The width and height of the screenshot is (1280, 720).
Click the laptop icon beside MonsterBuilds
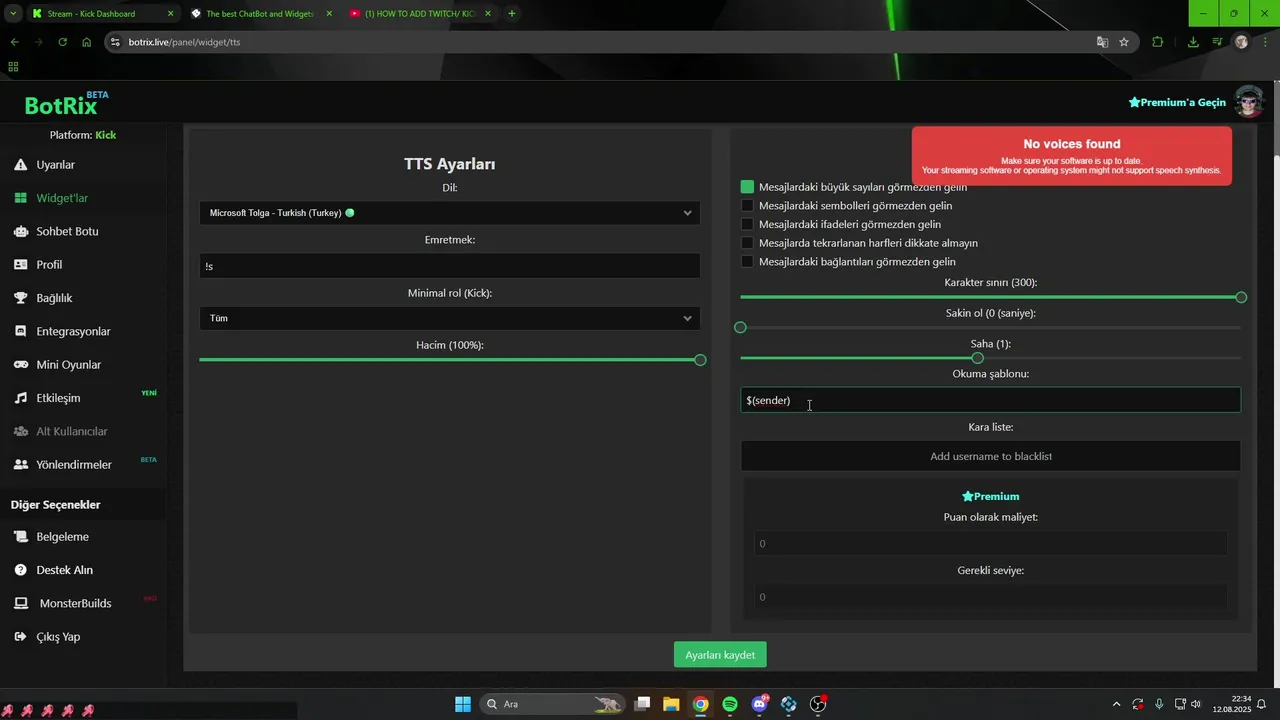click(x=21, y=604)
